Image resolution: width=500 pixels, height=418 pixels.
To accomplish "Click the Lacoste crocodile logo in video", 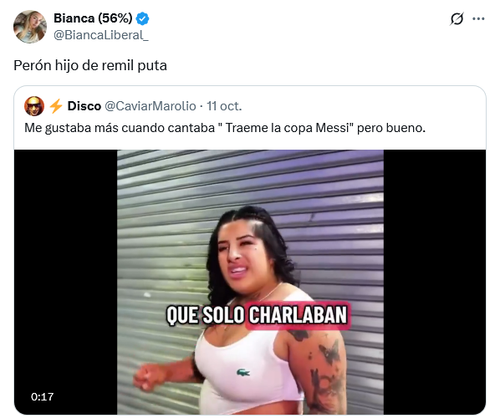I will point(243,372).
